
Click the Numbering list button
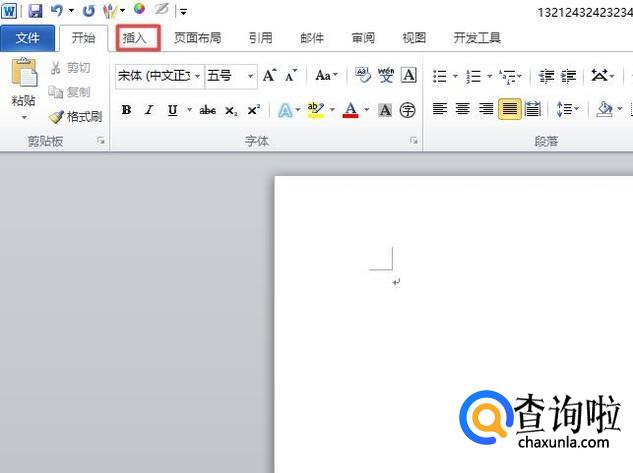[x=474, y=76]
